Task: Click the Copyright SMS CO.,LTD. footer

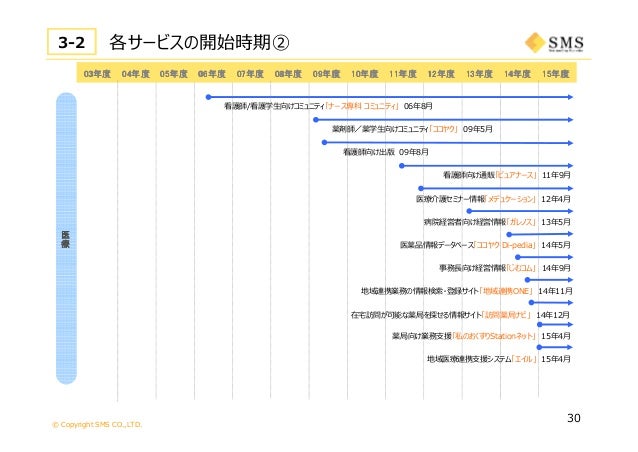Action: (97, 424)
